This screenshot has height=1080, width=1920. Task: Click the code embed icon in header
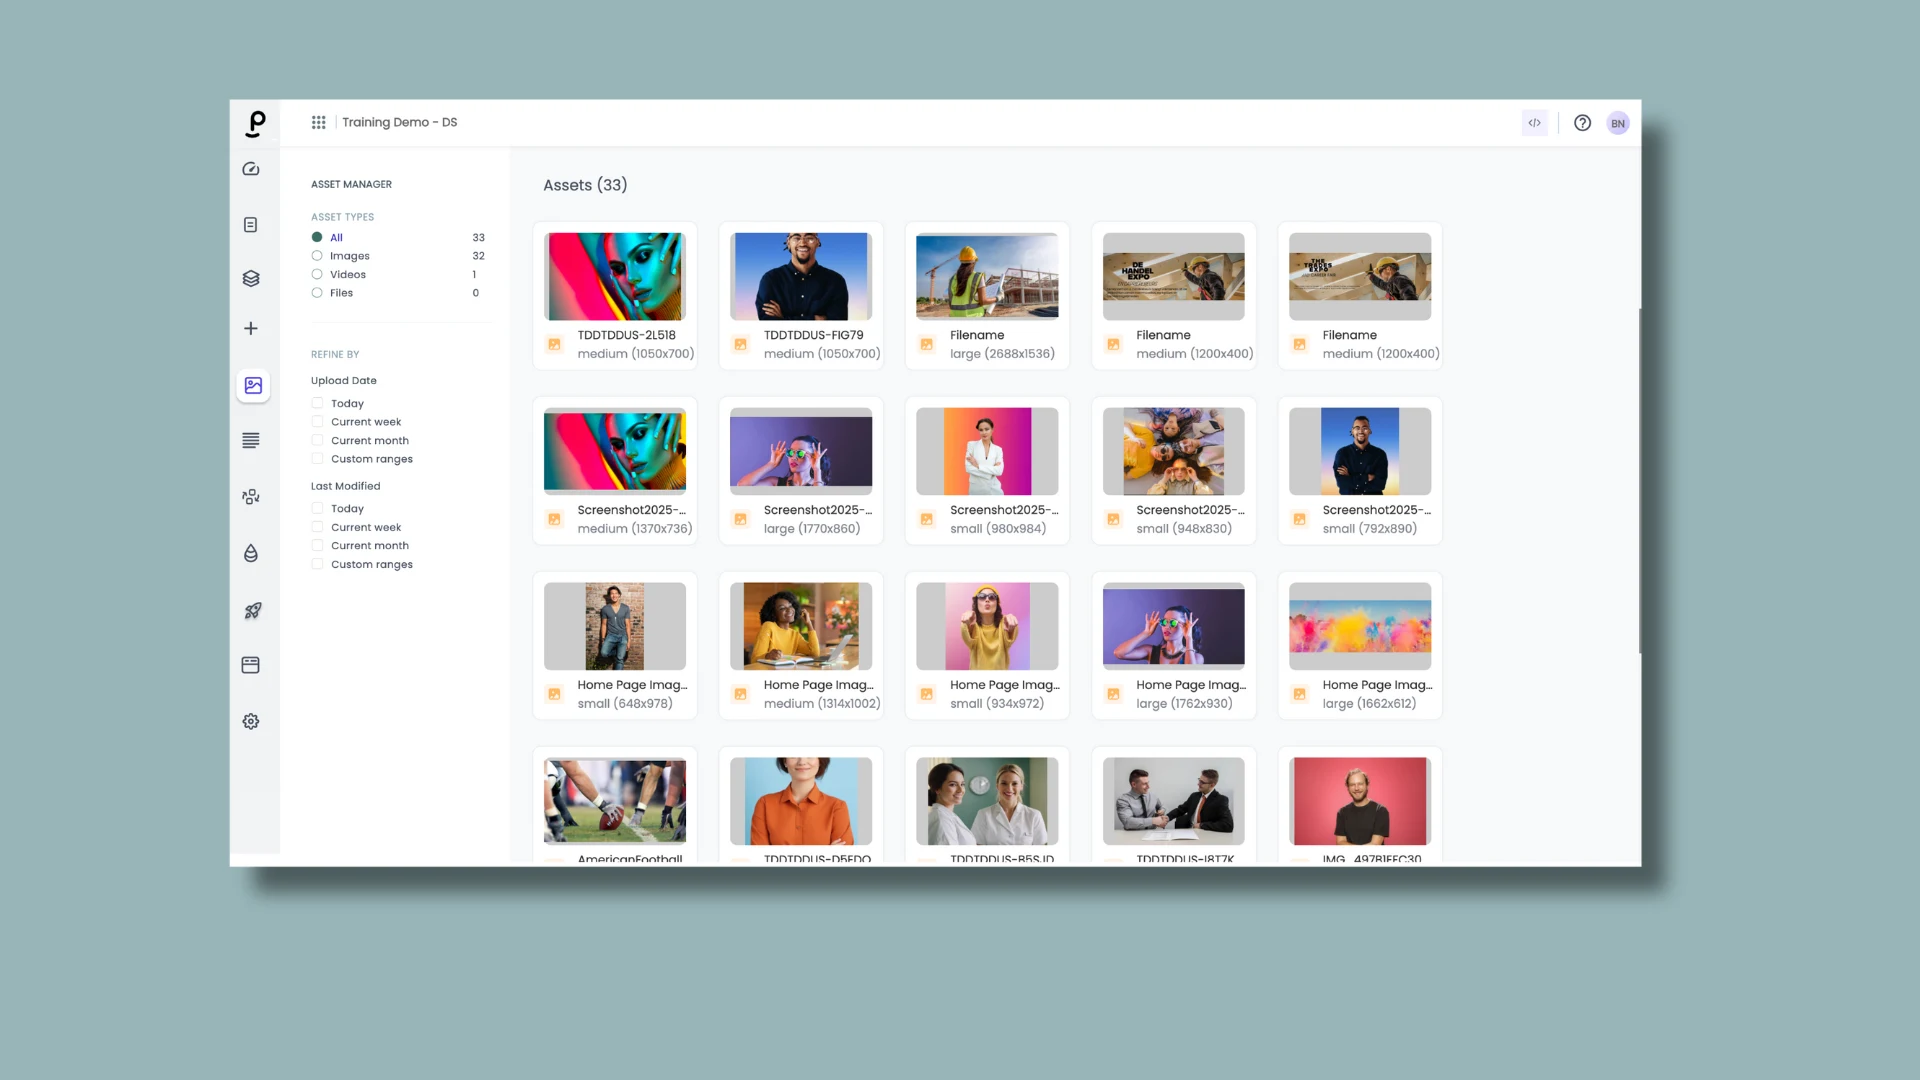[1534, 123]
